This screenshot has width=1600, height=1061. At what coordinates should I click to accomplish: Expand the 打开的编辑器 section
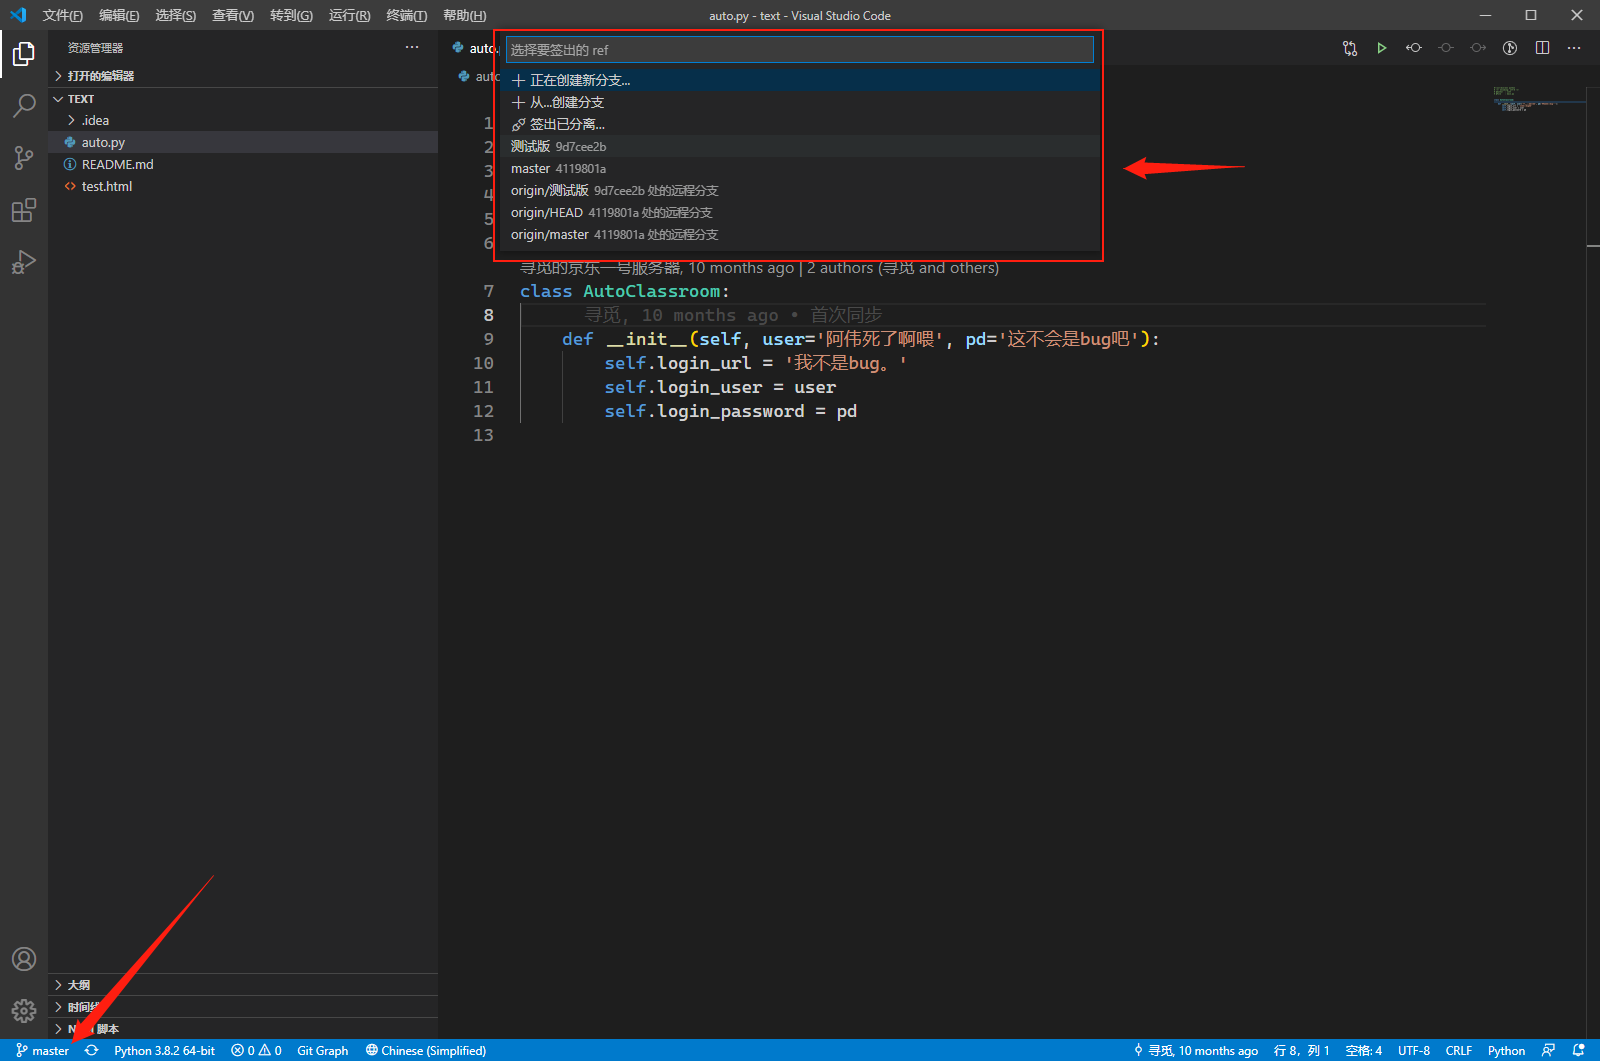point(243,76)
